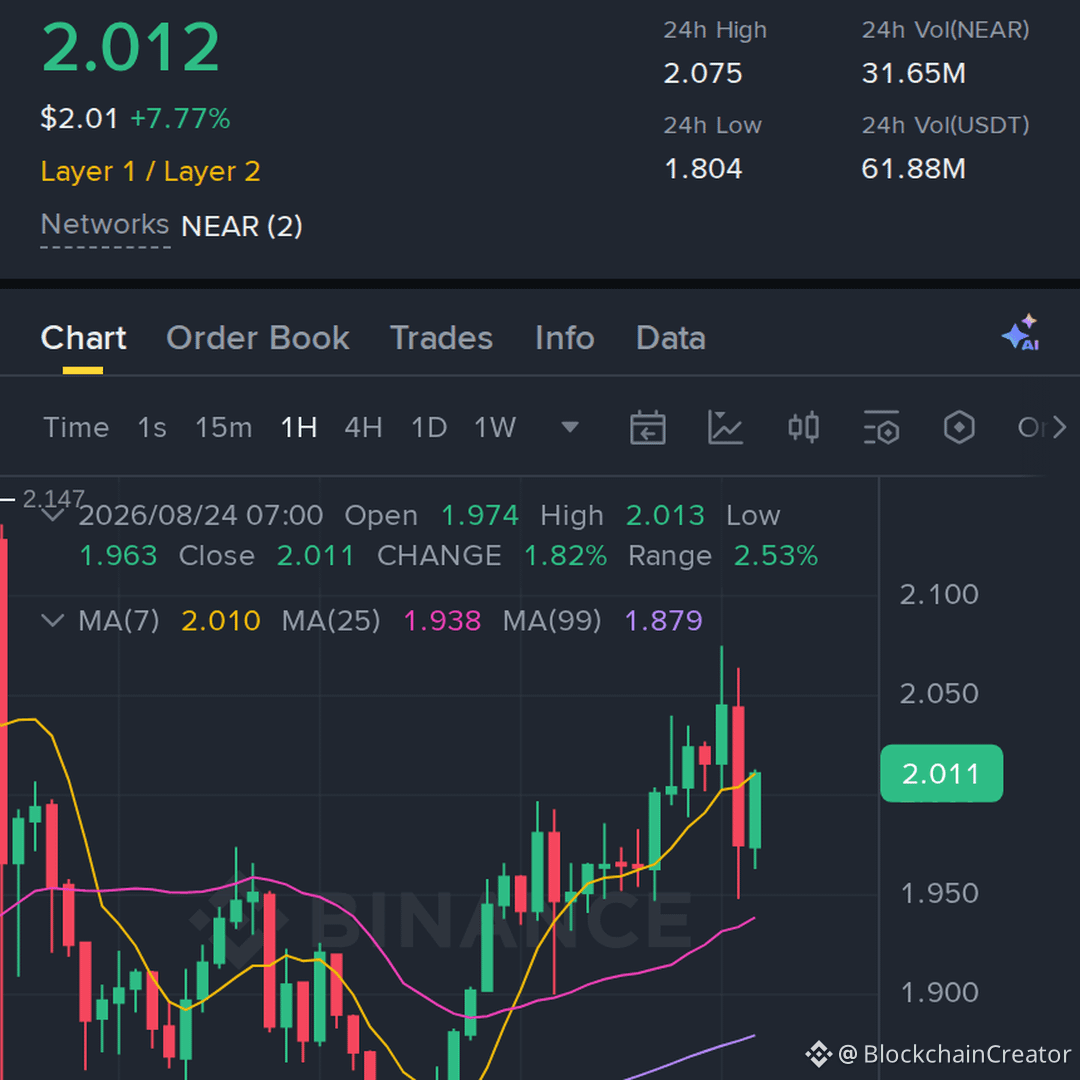Click the MA(25) value 1.938

click(x=442, y=621)
